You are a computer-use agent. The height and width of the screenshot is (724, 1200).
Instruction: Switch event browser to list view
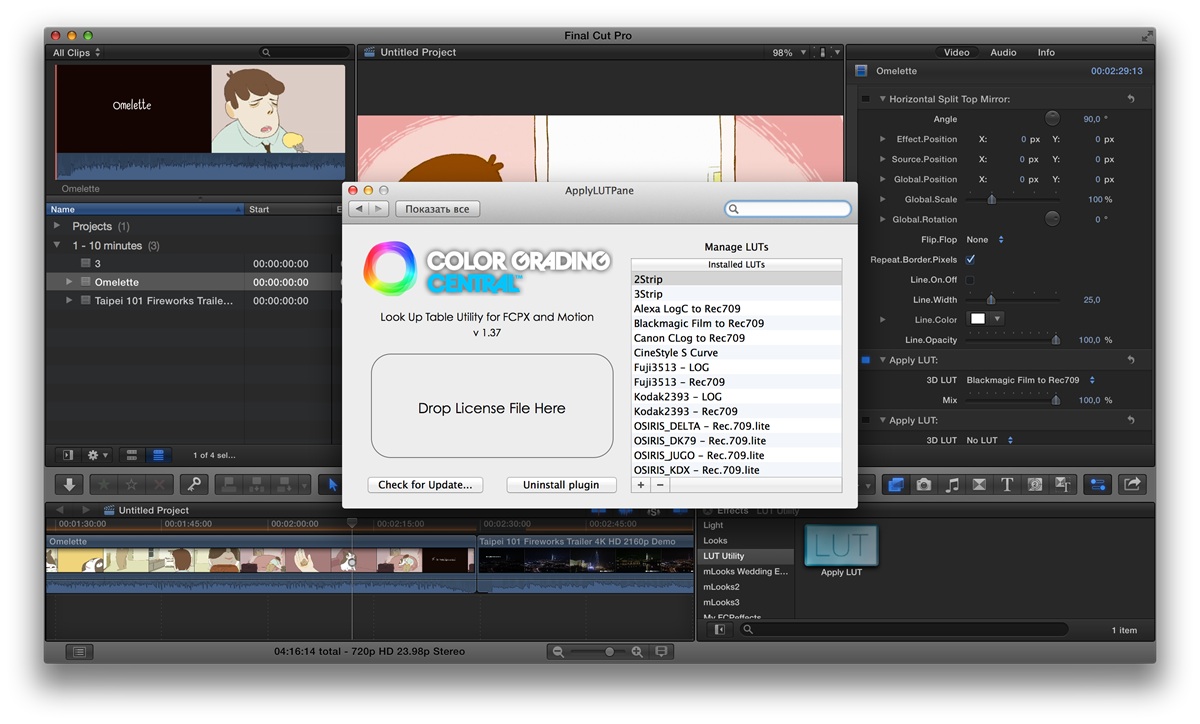click(x=157, y=455)
